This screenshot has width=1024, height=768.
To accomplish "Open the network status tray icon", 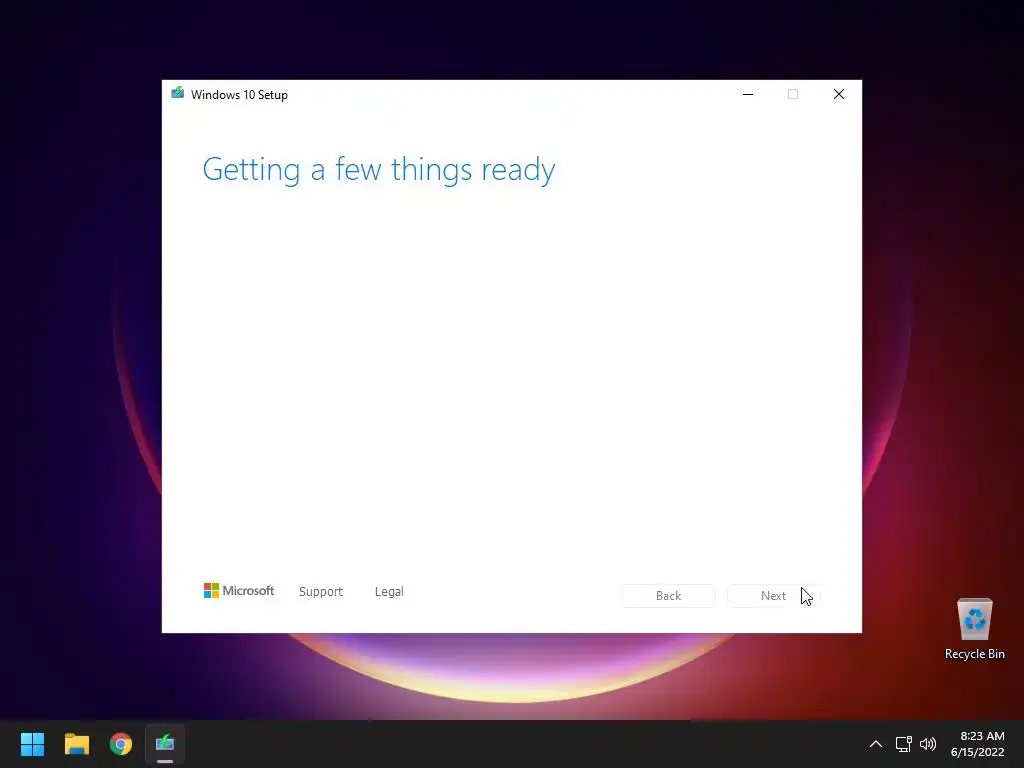I will point(903,744).
